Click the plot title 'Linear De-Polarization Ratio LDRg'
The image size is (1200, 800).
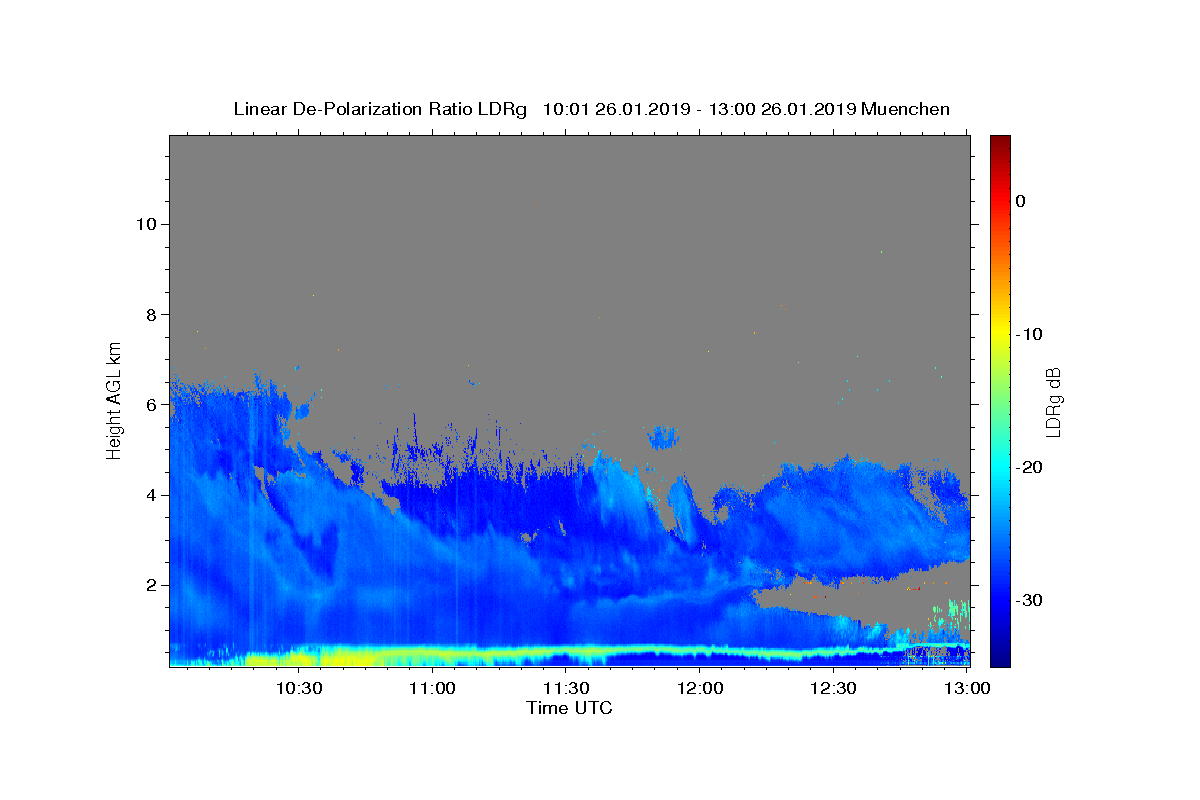pyautogui.click(x=380, y=109)
